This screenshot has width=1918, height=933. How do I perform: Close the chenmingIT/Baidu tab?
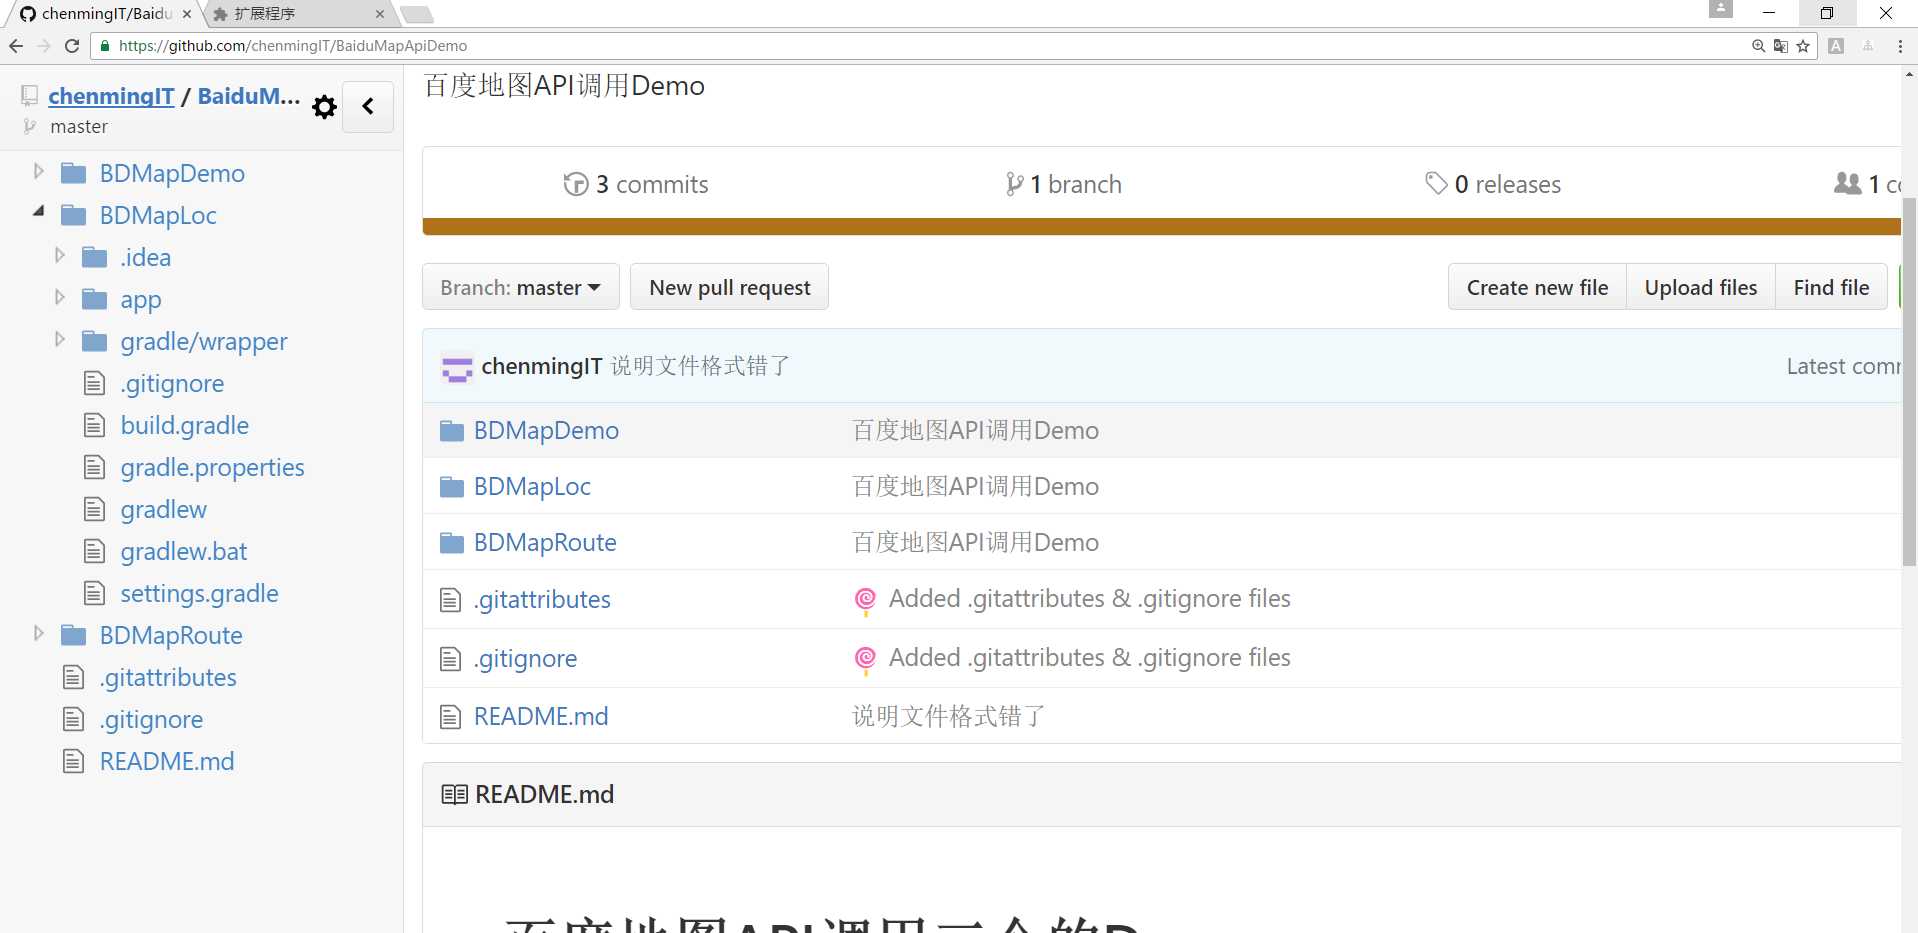[x=187, y=14]
